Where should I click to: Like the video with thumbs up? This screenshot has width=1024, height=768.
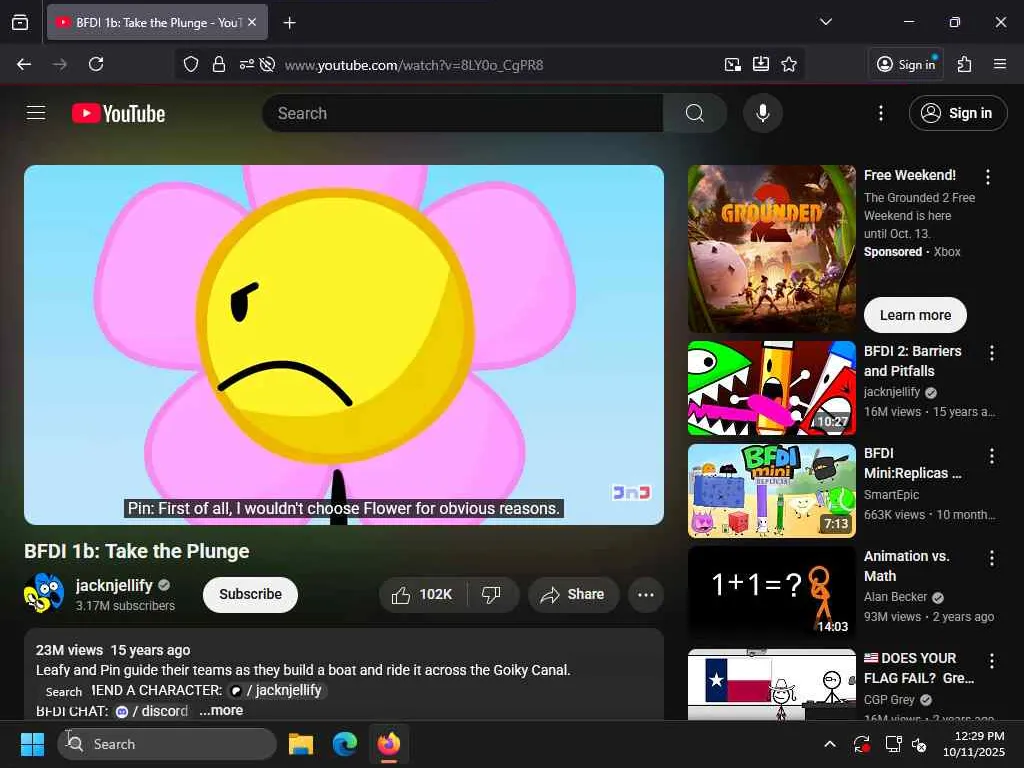click(x=422, y=594)
